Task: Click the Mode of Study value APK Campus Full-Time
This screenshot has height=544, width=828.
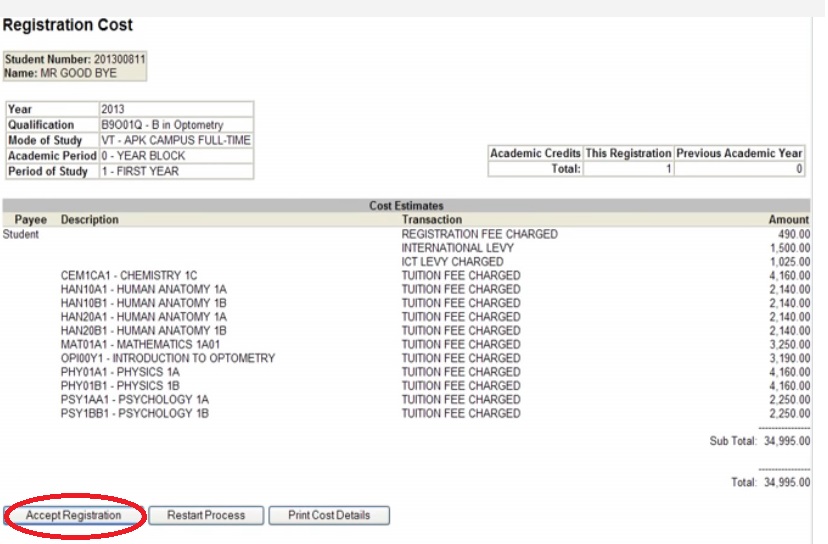Action: coord(174,141)
